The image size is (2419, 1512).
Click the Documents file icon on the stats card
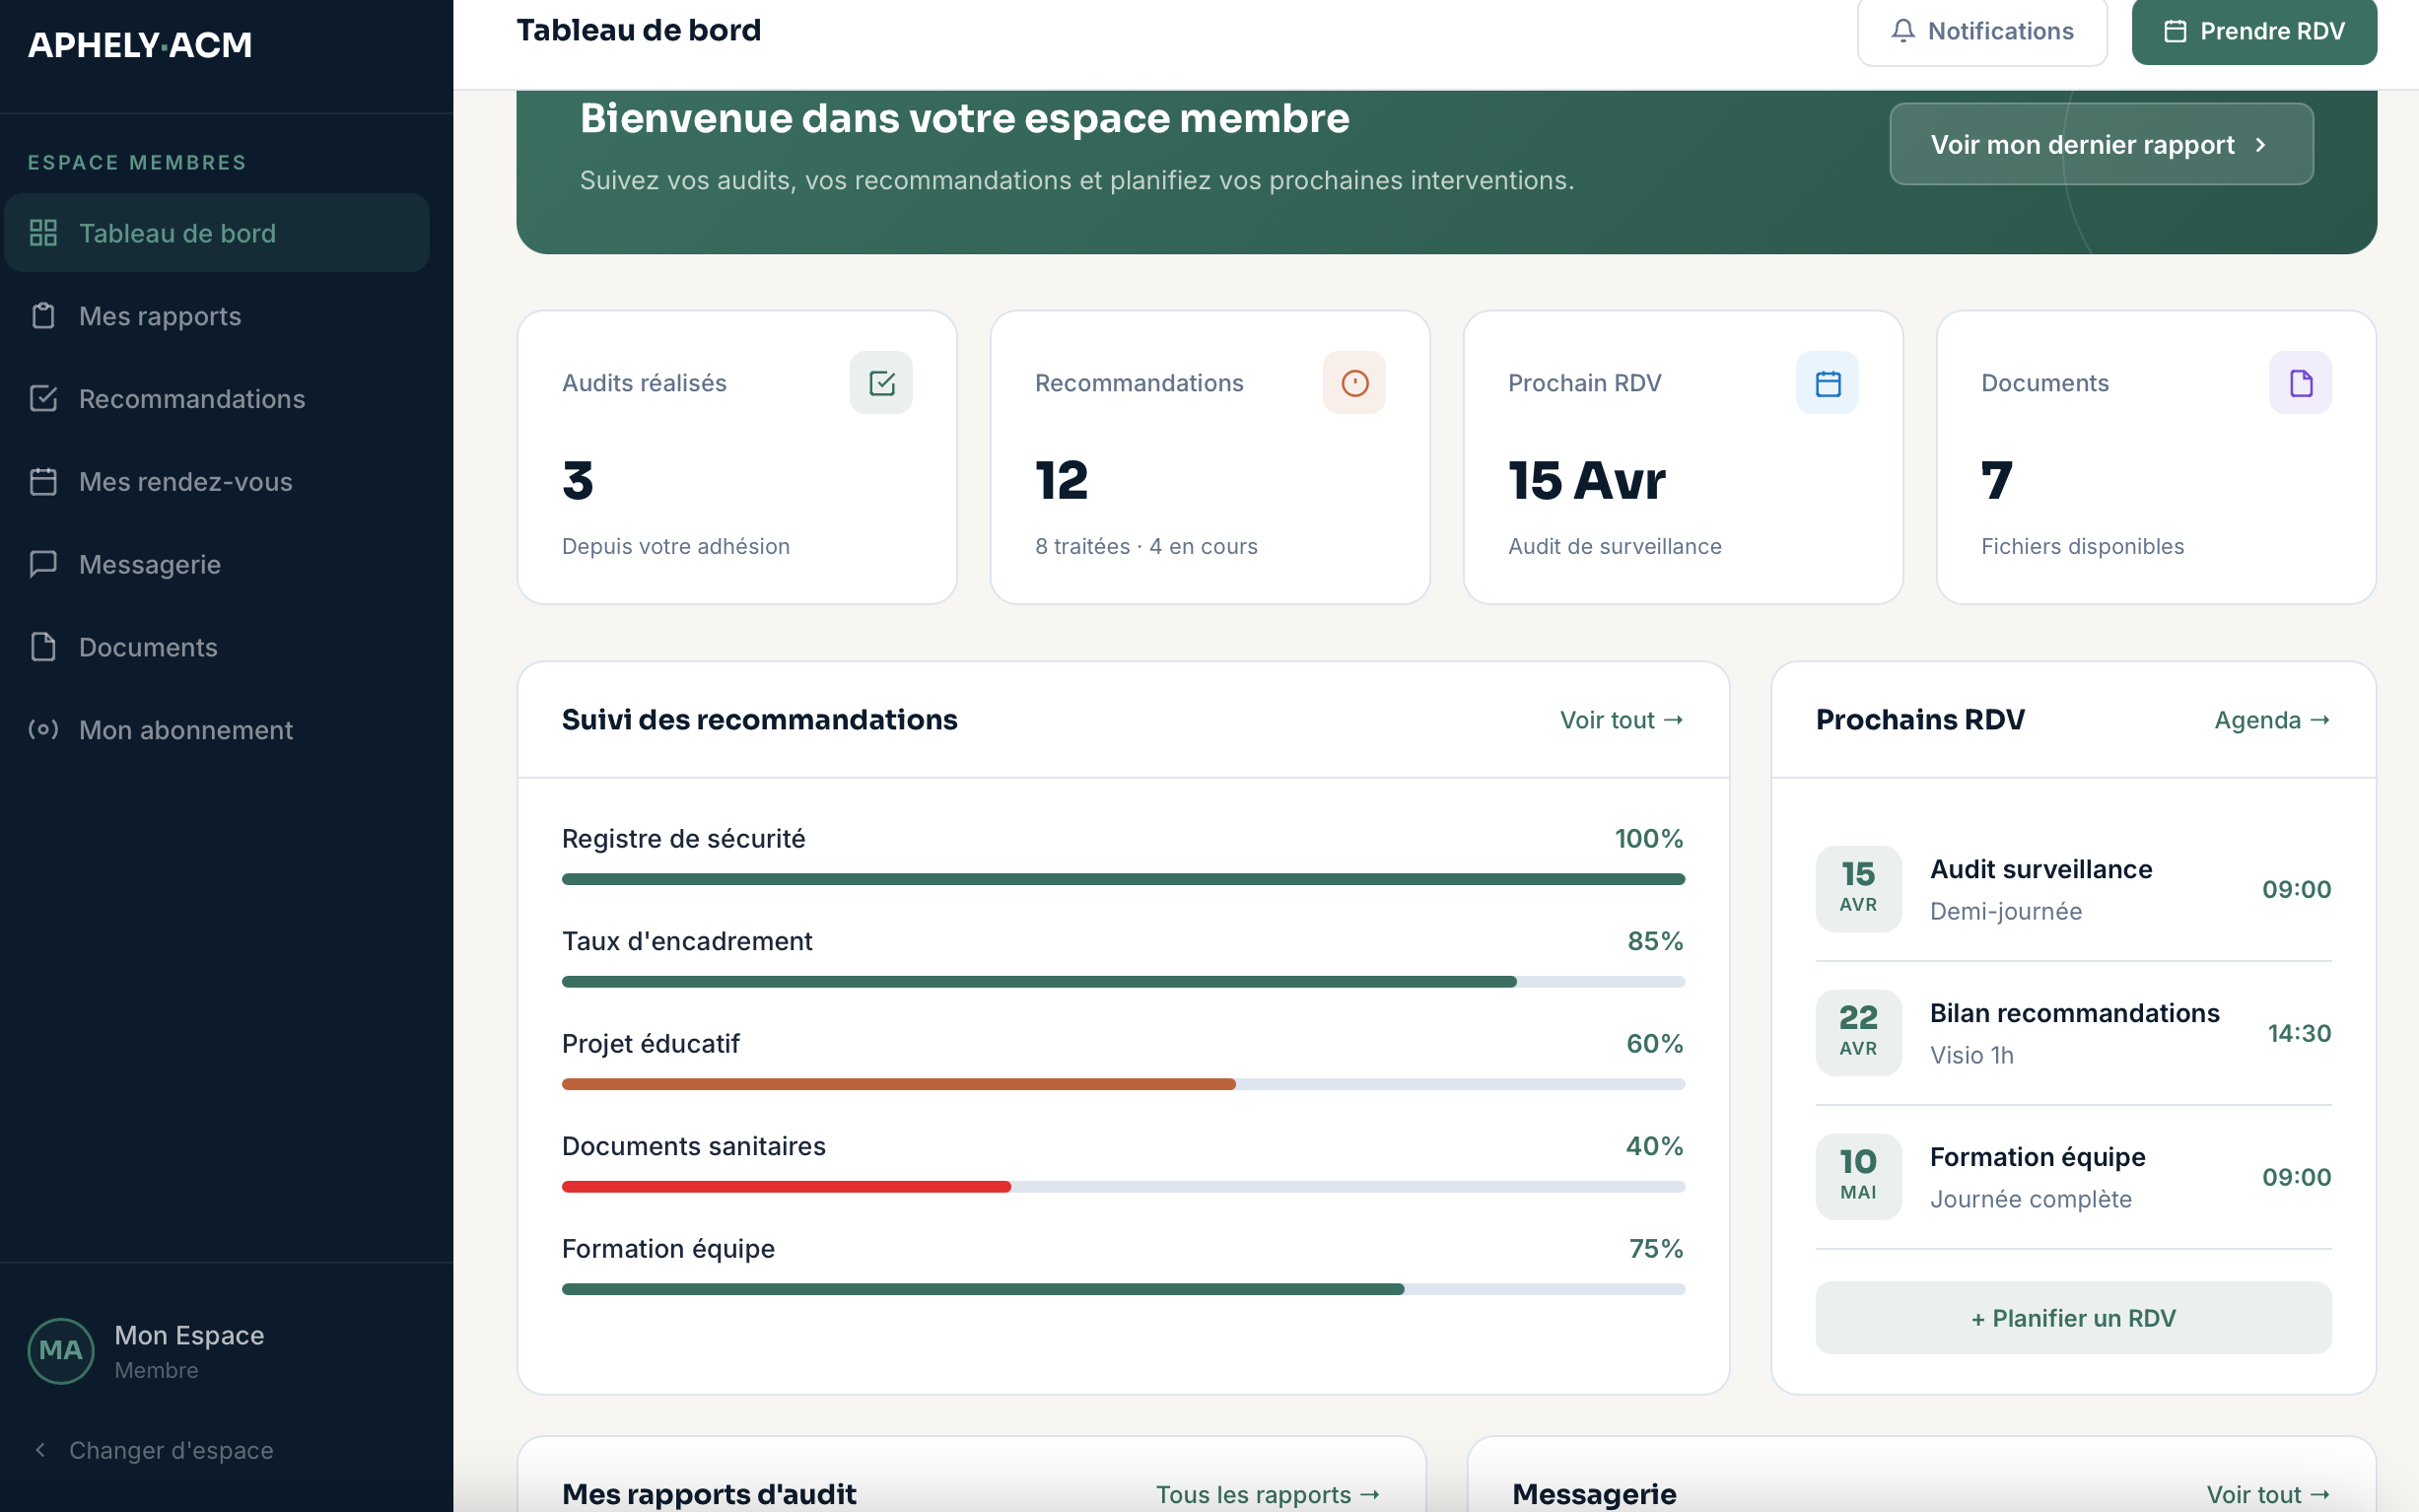(x=2300, y=382)
